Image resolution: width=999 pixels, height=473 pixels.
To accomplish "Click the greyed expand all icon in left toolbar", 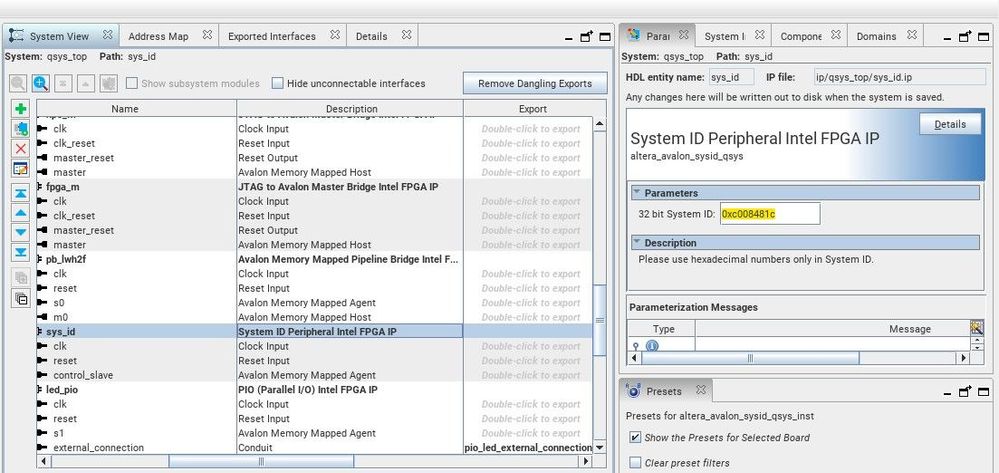I will [x=21, y=277].
